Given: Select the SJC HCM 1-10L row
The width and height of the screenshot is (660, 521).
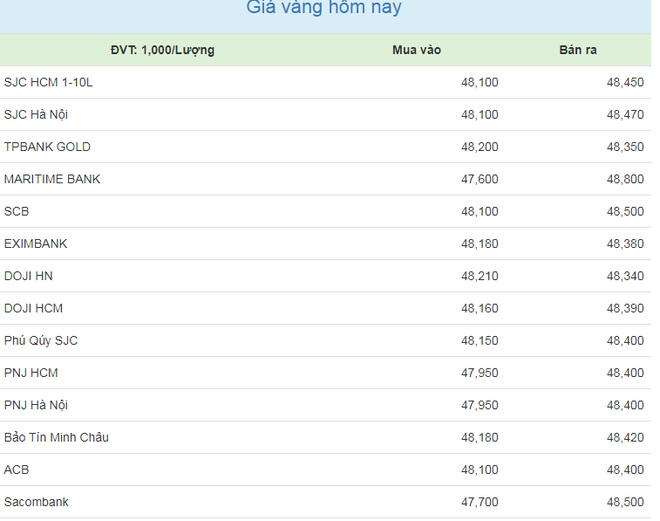Looking at the screenshot, I should (325, 82).
